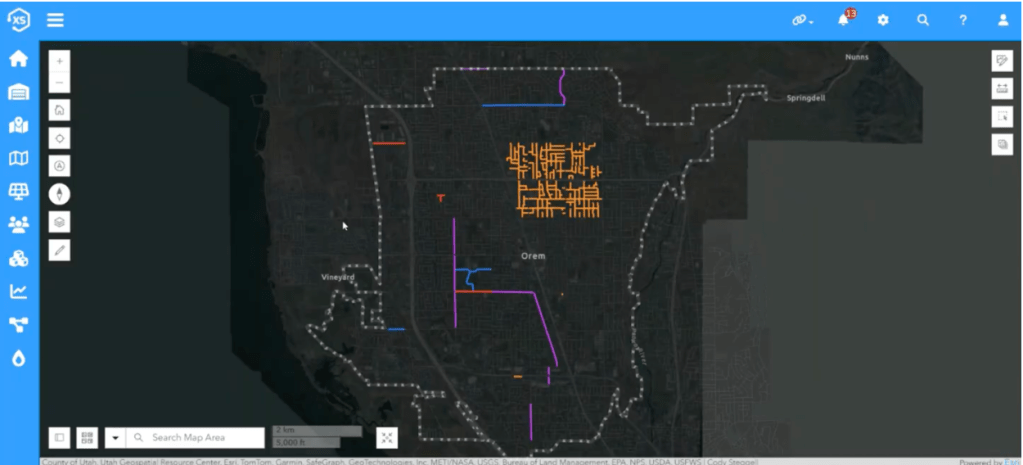Image resolution: width=1023 pixels, height=465 pixels.
Task: Open the link dropdown in the top bar
Action: tap(803, 20)
